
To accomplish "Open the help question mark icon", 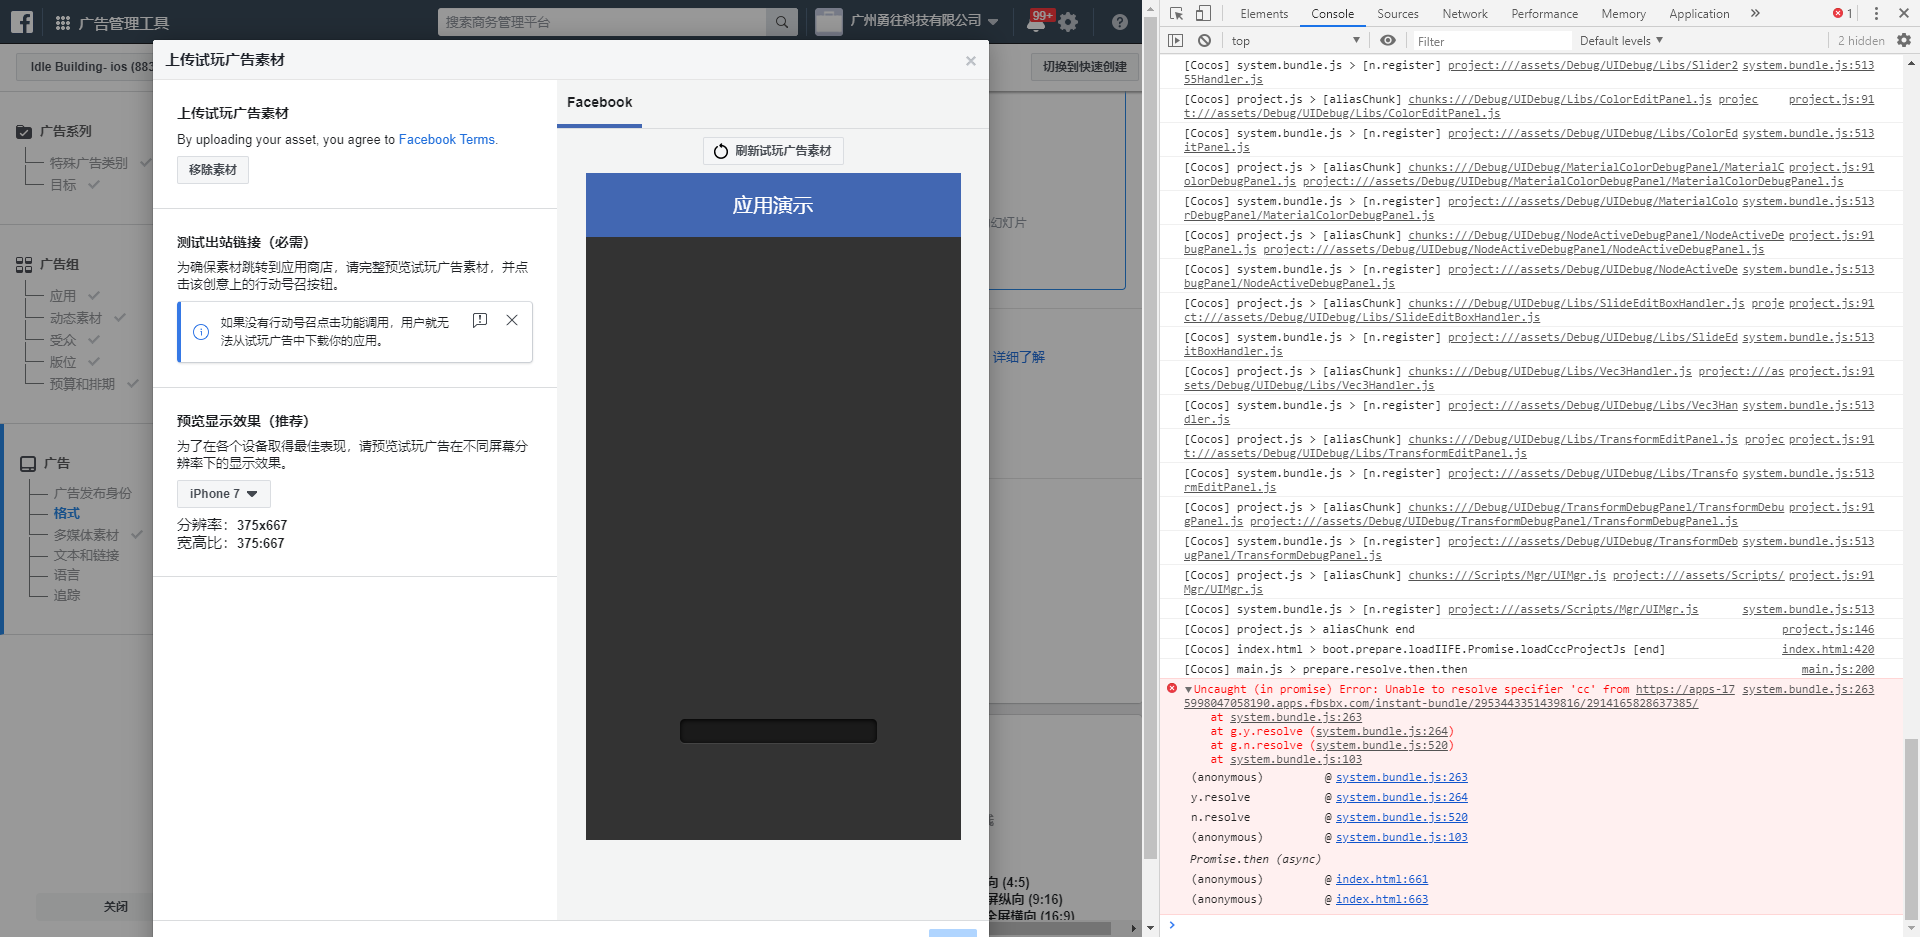I will 1120,22.
